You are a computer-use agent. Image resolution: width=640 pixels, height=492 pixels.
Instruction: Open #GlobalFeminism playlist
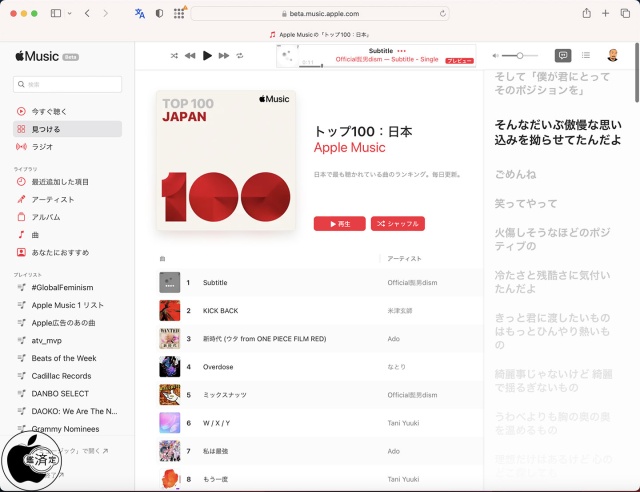click(x=67, y=287)
